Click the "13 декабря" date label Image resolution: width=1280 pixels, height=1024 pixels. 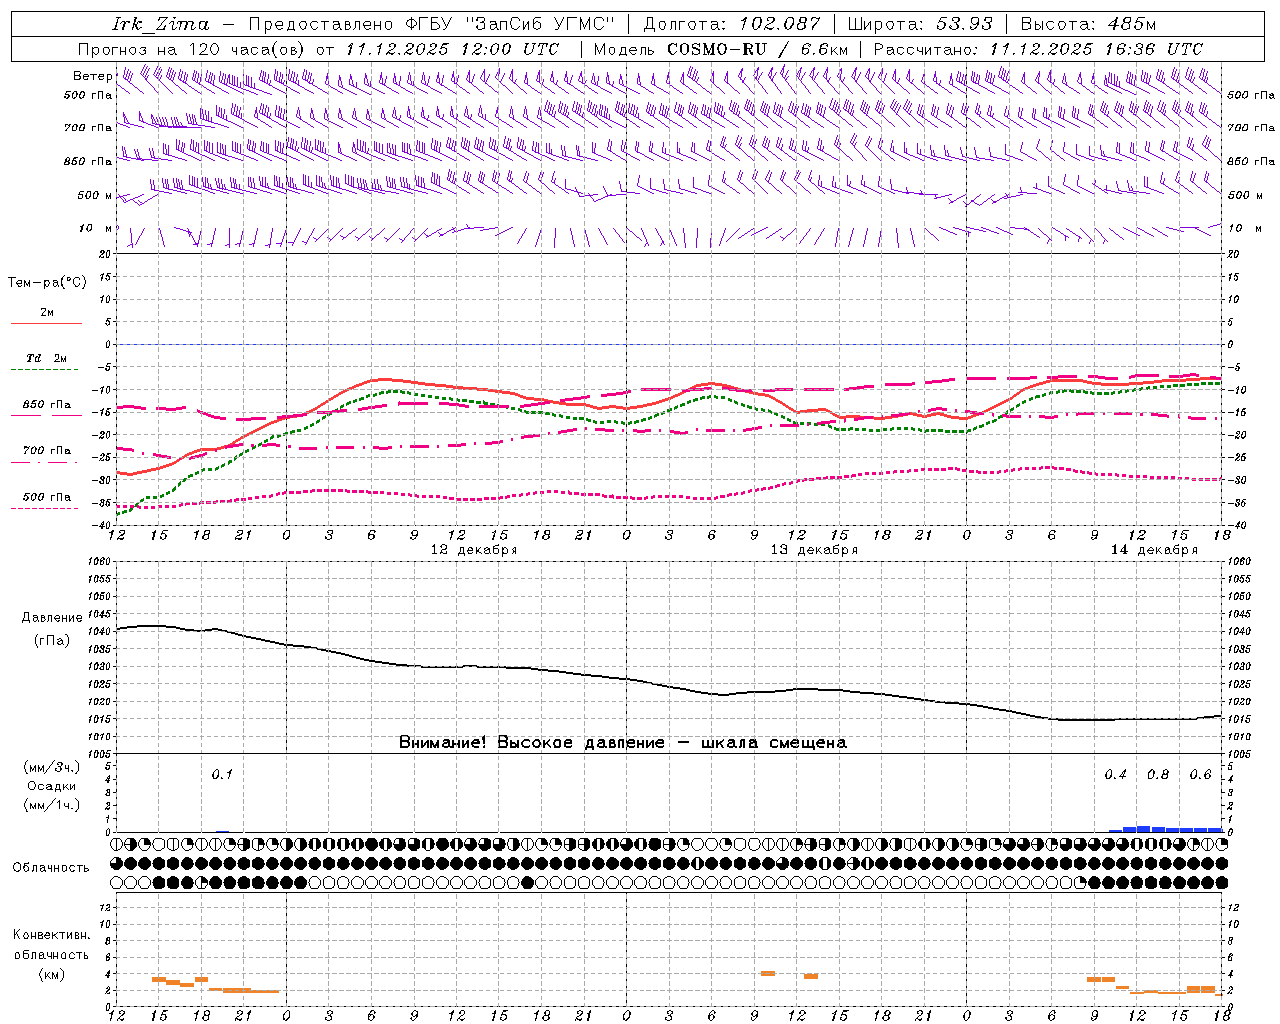point(814,550)
